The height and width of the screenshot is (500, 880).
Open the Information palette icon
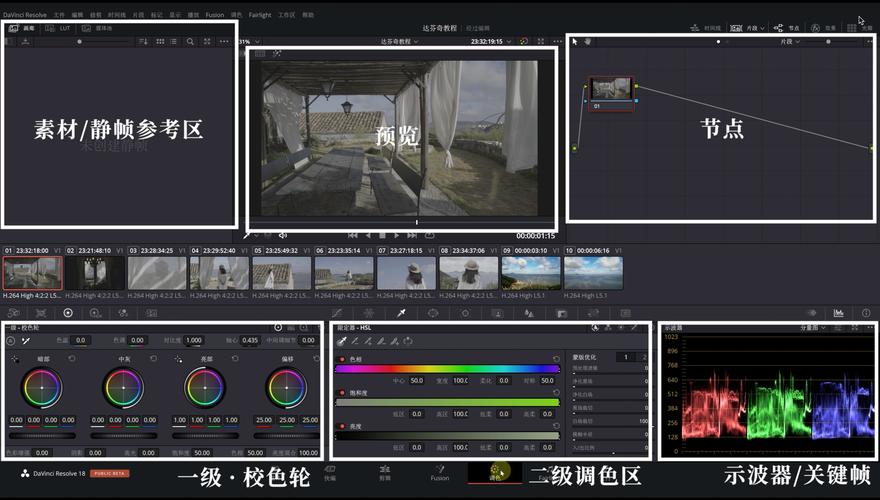pos(866,313)
